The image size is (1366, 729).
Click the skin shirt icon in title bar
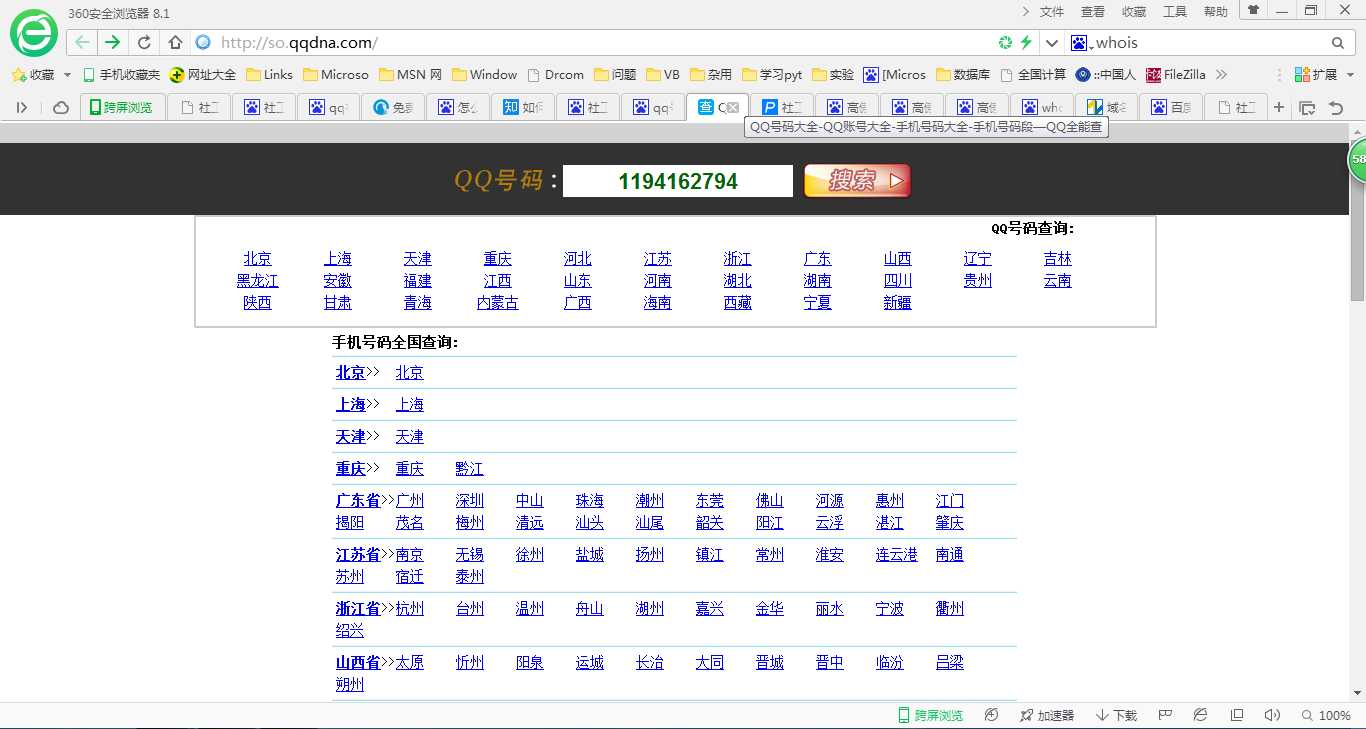click(1253, 10)
